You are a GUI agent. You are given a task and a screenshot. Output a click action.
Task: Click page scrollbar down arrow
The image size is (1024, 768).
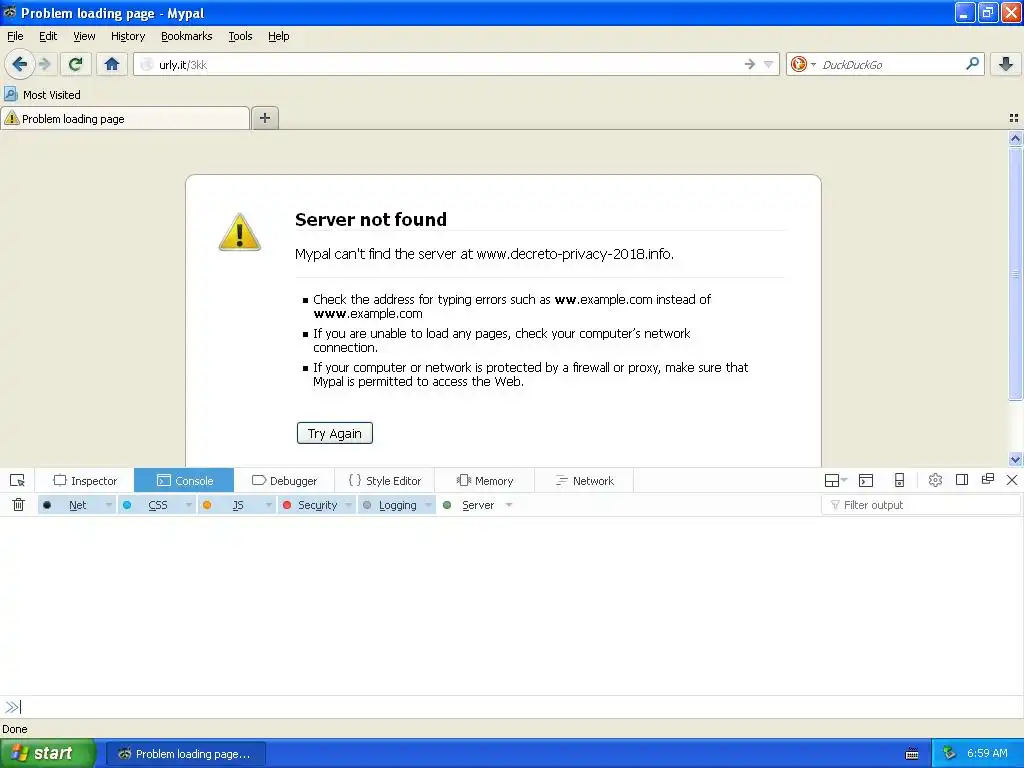[1015, 459]
